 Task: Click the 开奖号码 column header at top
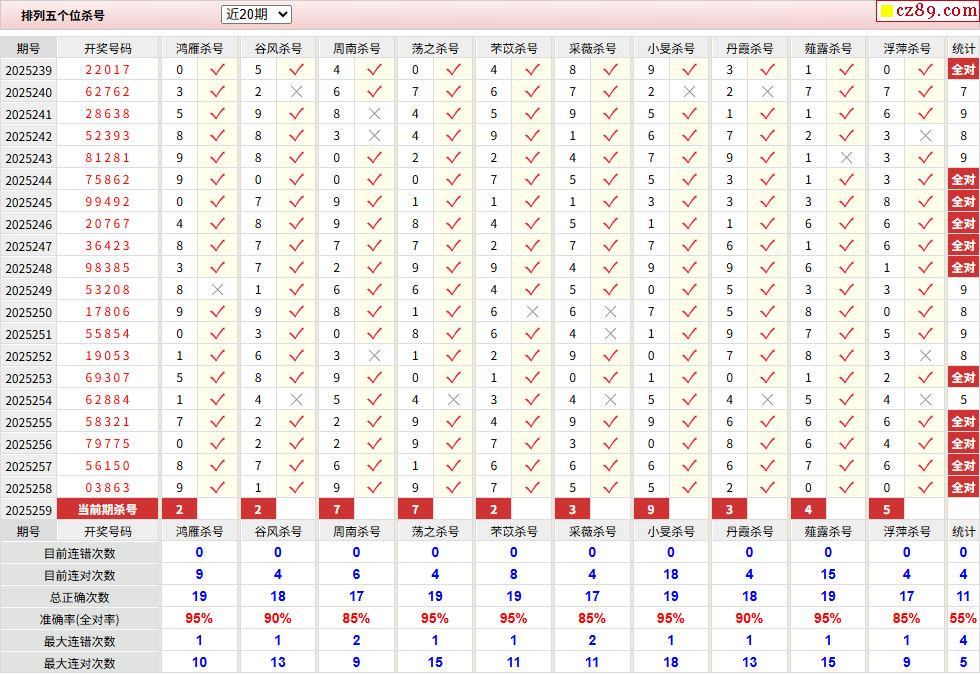click(108, 48)
